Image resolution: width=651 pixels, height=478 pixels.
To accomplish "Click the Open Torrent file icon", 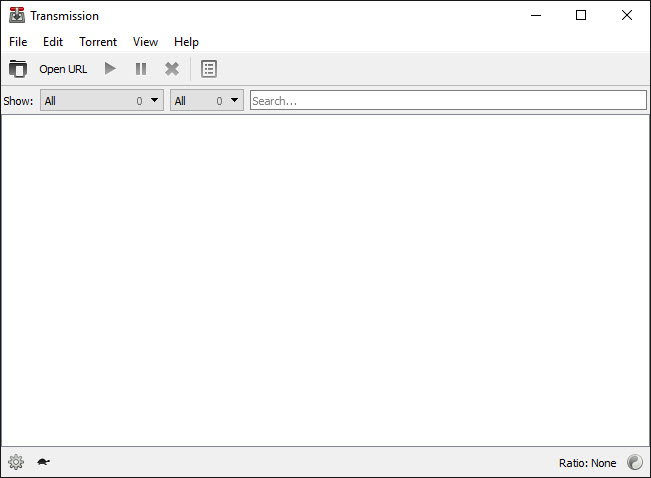I will point(18,69).
